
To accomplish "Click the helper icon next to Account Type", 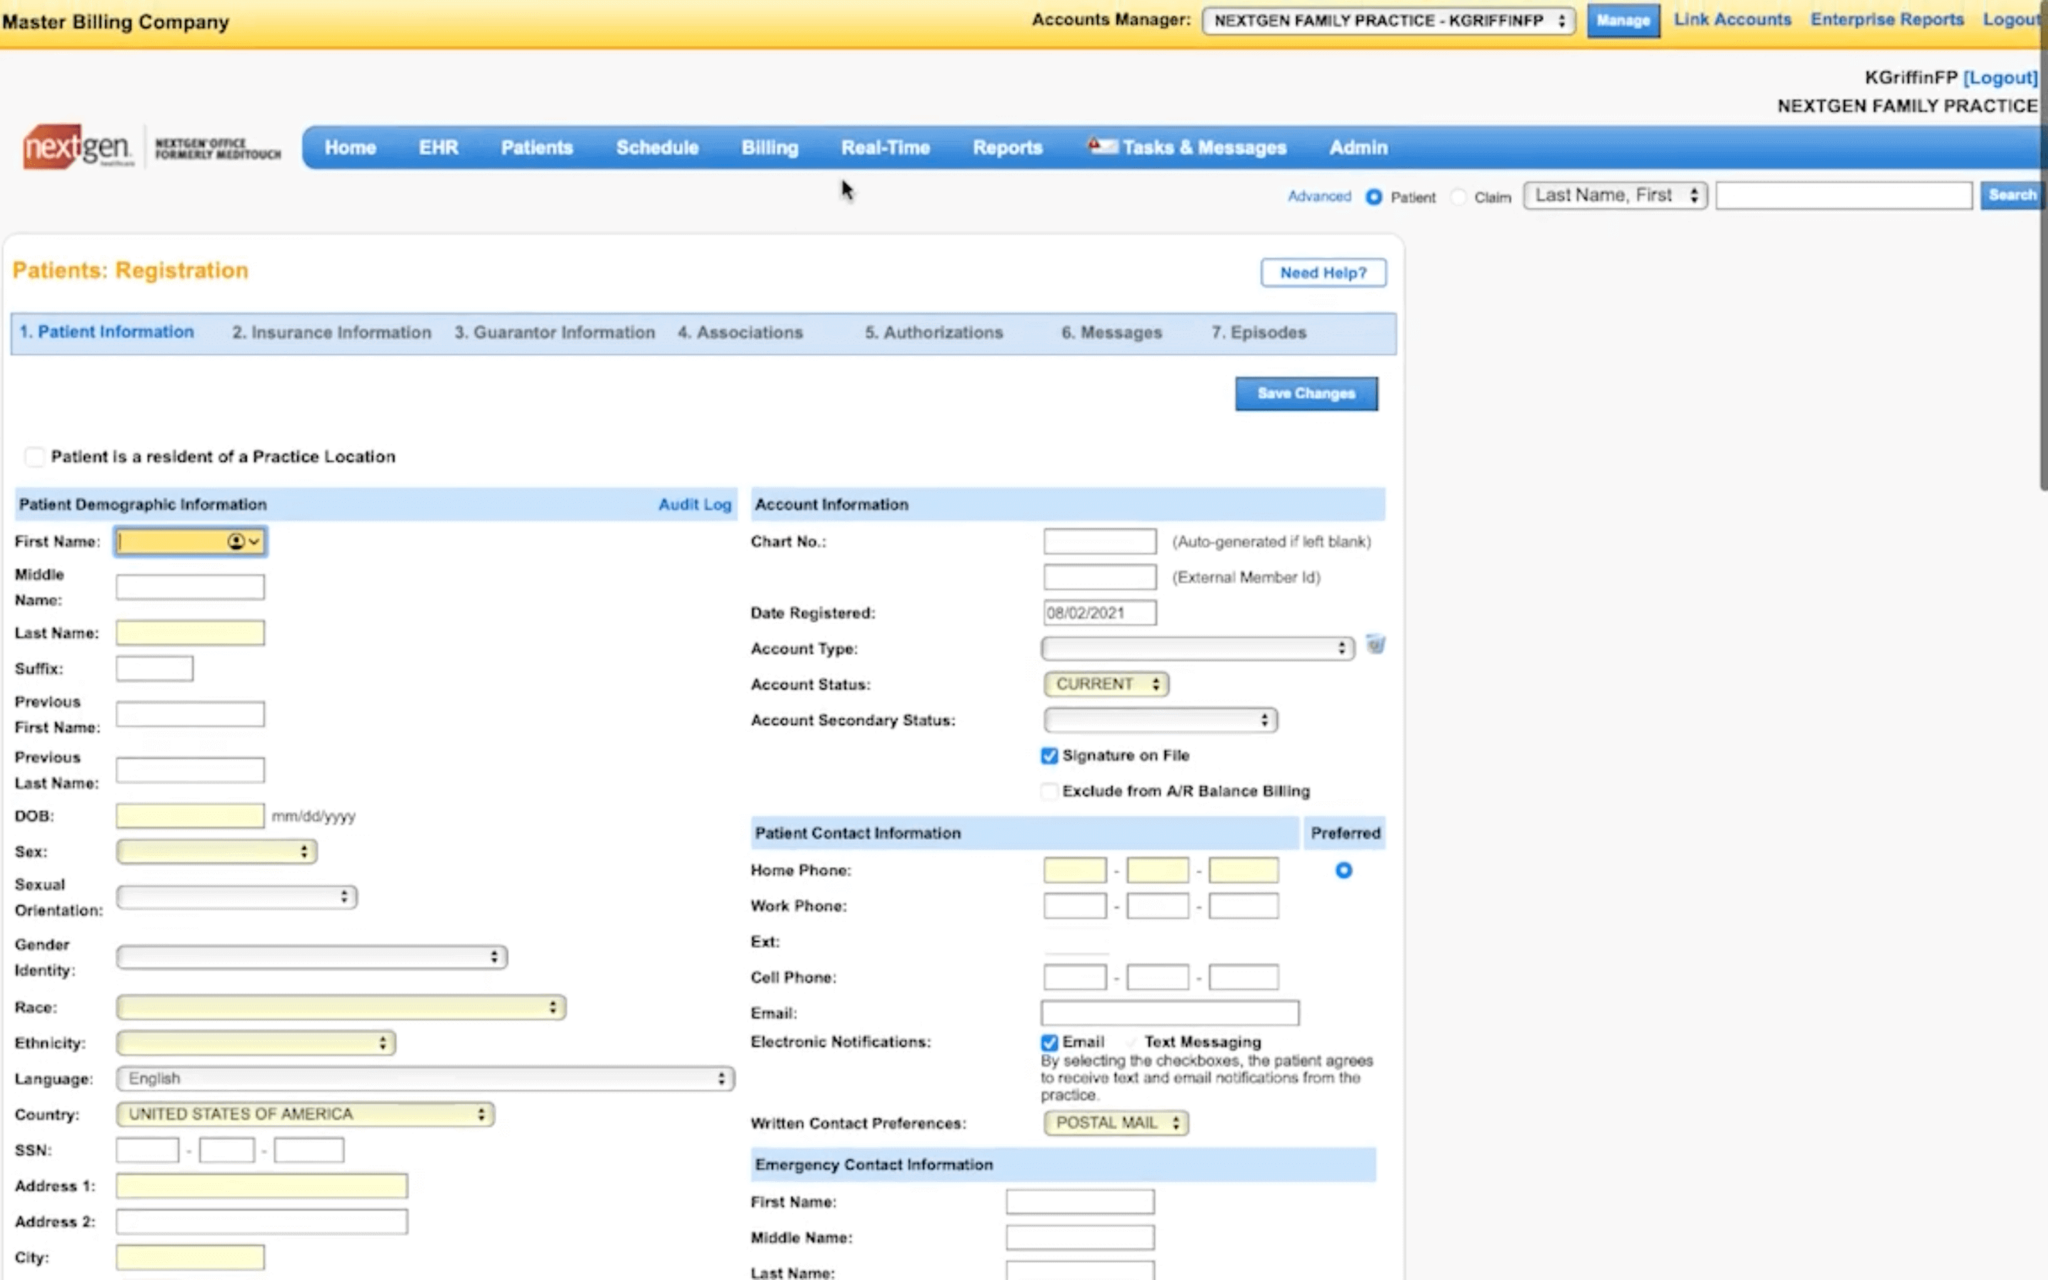I will [x=1376, y=646].
